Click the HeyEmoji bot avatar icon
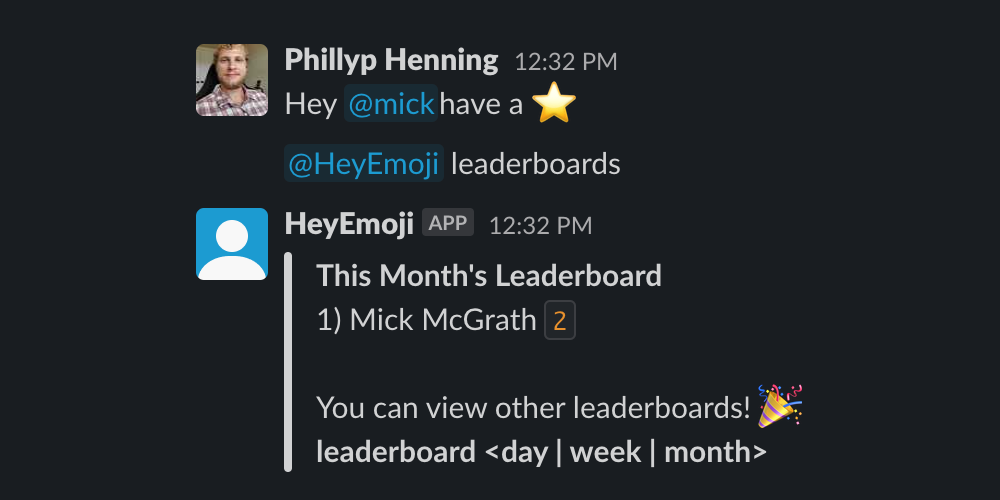This screenshot has height=500, width=1000. pos(232,244)
